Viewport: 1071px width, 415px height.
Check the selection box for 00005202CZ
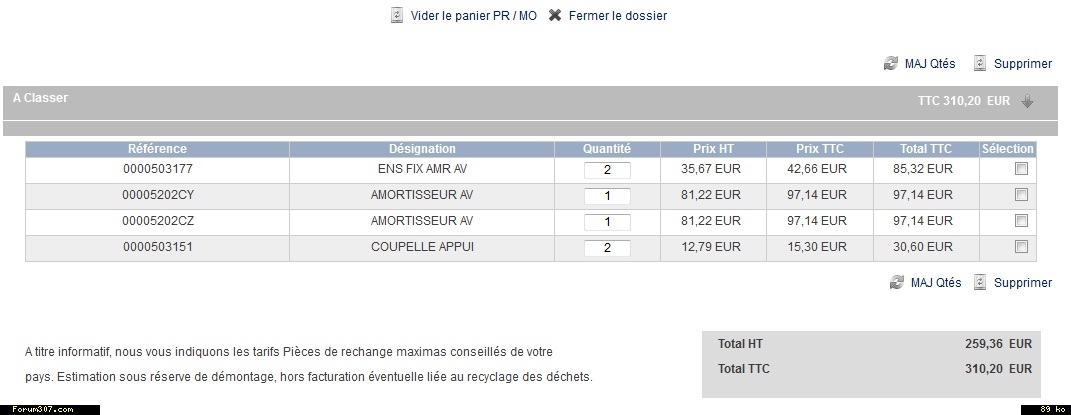click(x=1021, y=221)
